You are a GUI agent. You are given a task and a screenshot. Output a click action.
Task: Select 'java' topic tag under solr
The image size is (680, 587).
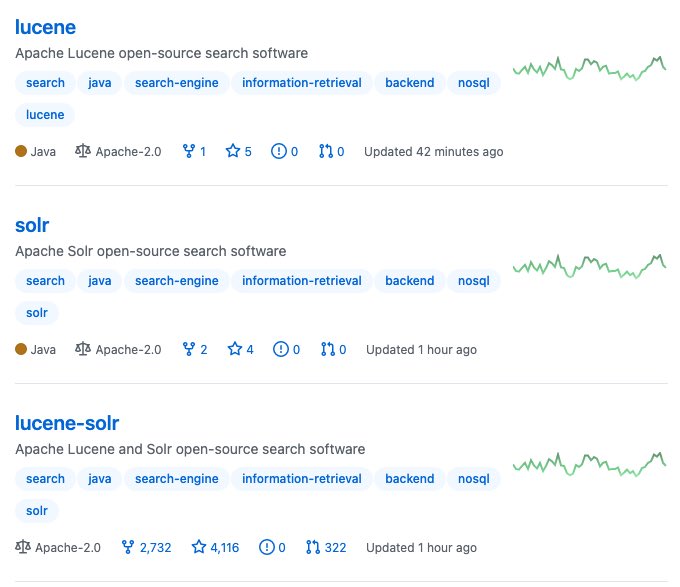pos(100,281)
